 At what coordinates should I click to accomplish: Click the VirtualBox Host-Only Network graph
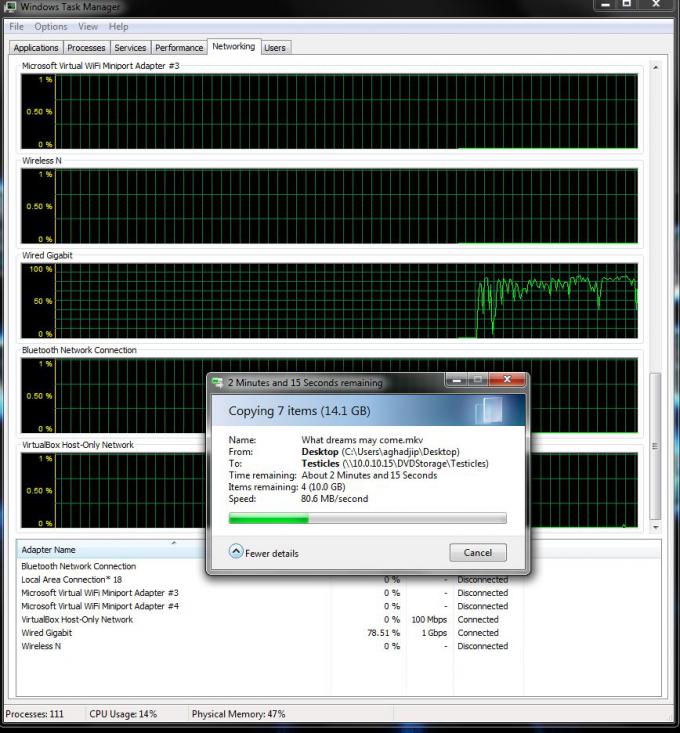tap(329, 490)
